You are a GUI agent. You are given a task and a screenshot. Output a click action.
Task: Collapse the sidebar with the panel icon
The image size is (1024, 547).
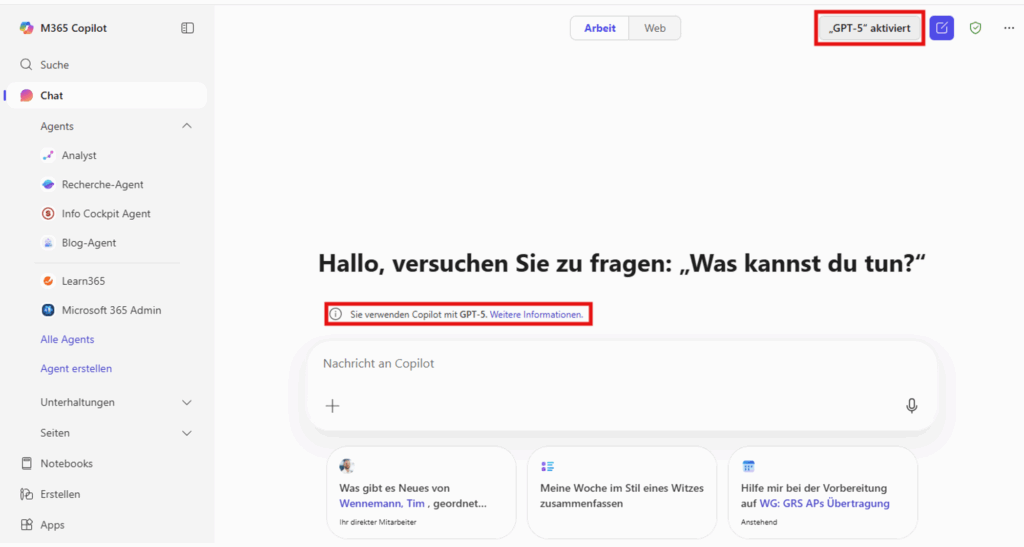pos(187,28)
